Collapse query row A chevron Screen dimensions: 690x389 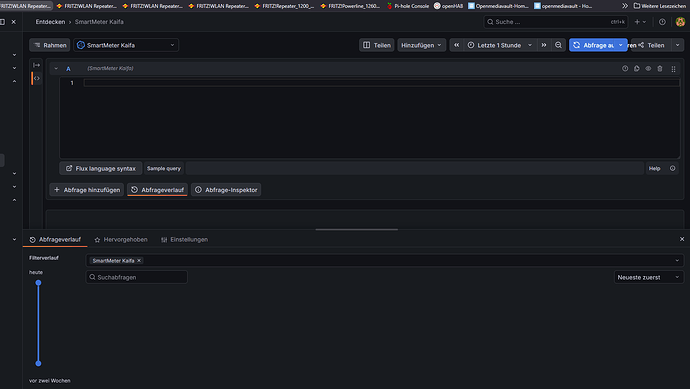click(x=56, y=68)
